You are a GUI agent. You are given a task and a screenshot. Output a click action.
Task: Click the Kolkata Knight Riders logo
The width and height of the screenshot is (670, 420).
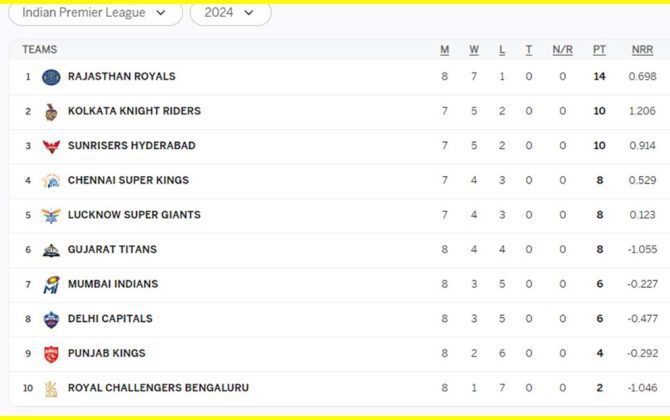(51, 112)
